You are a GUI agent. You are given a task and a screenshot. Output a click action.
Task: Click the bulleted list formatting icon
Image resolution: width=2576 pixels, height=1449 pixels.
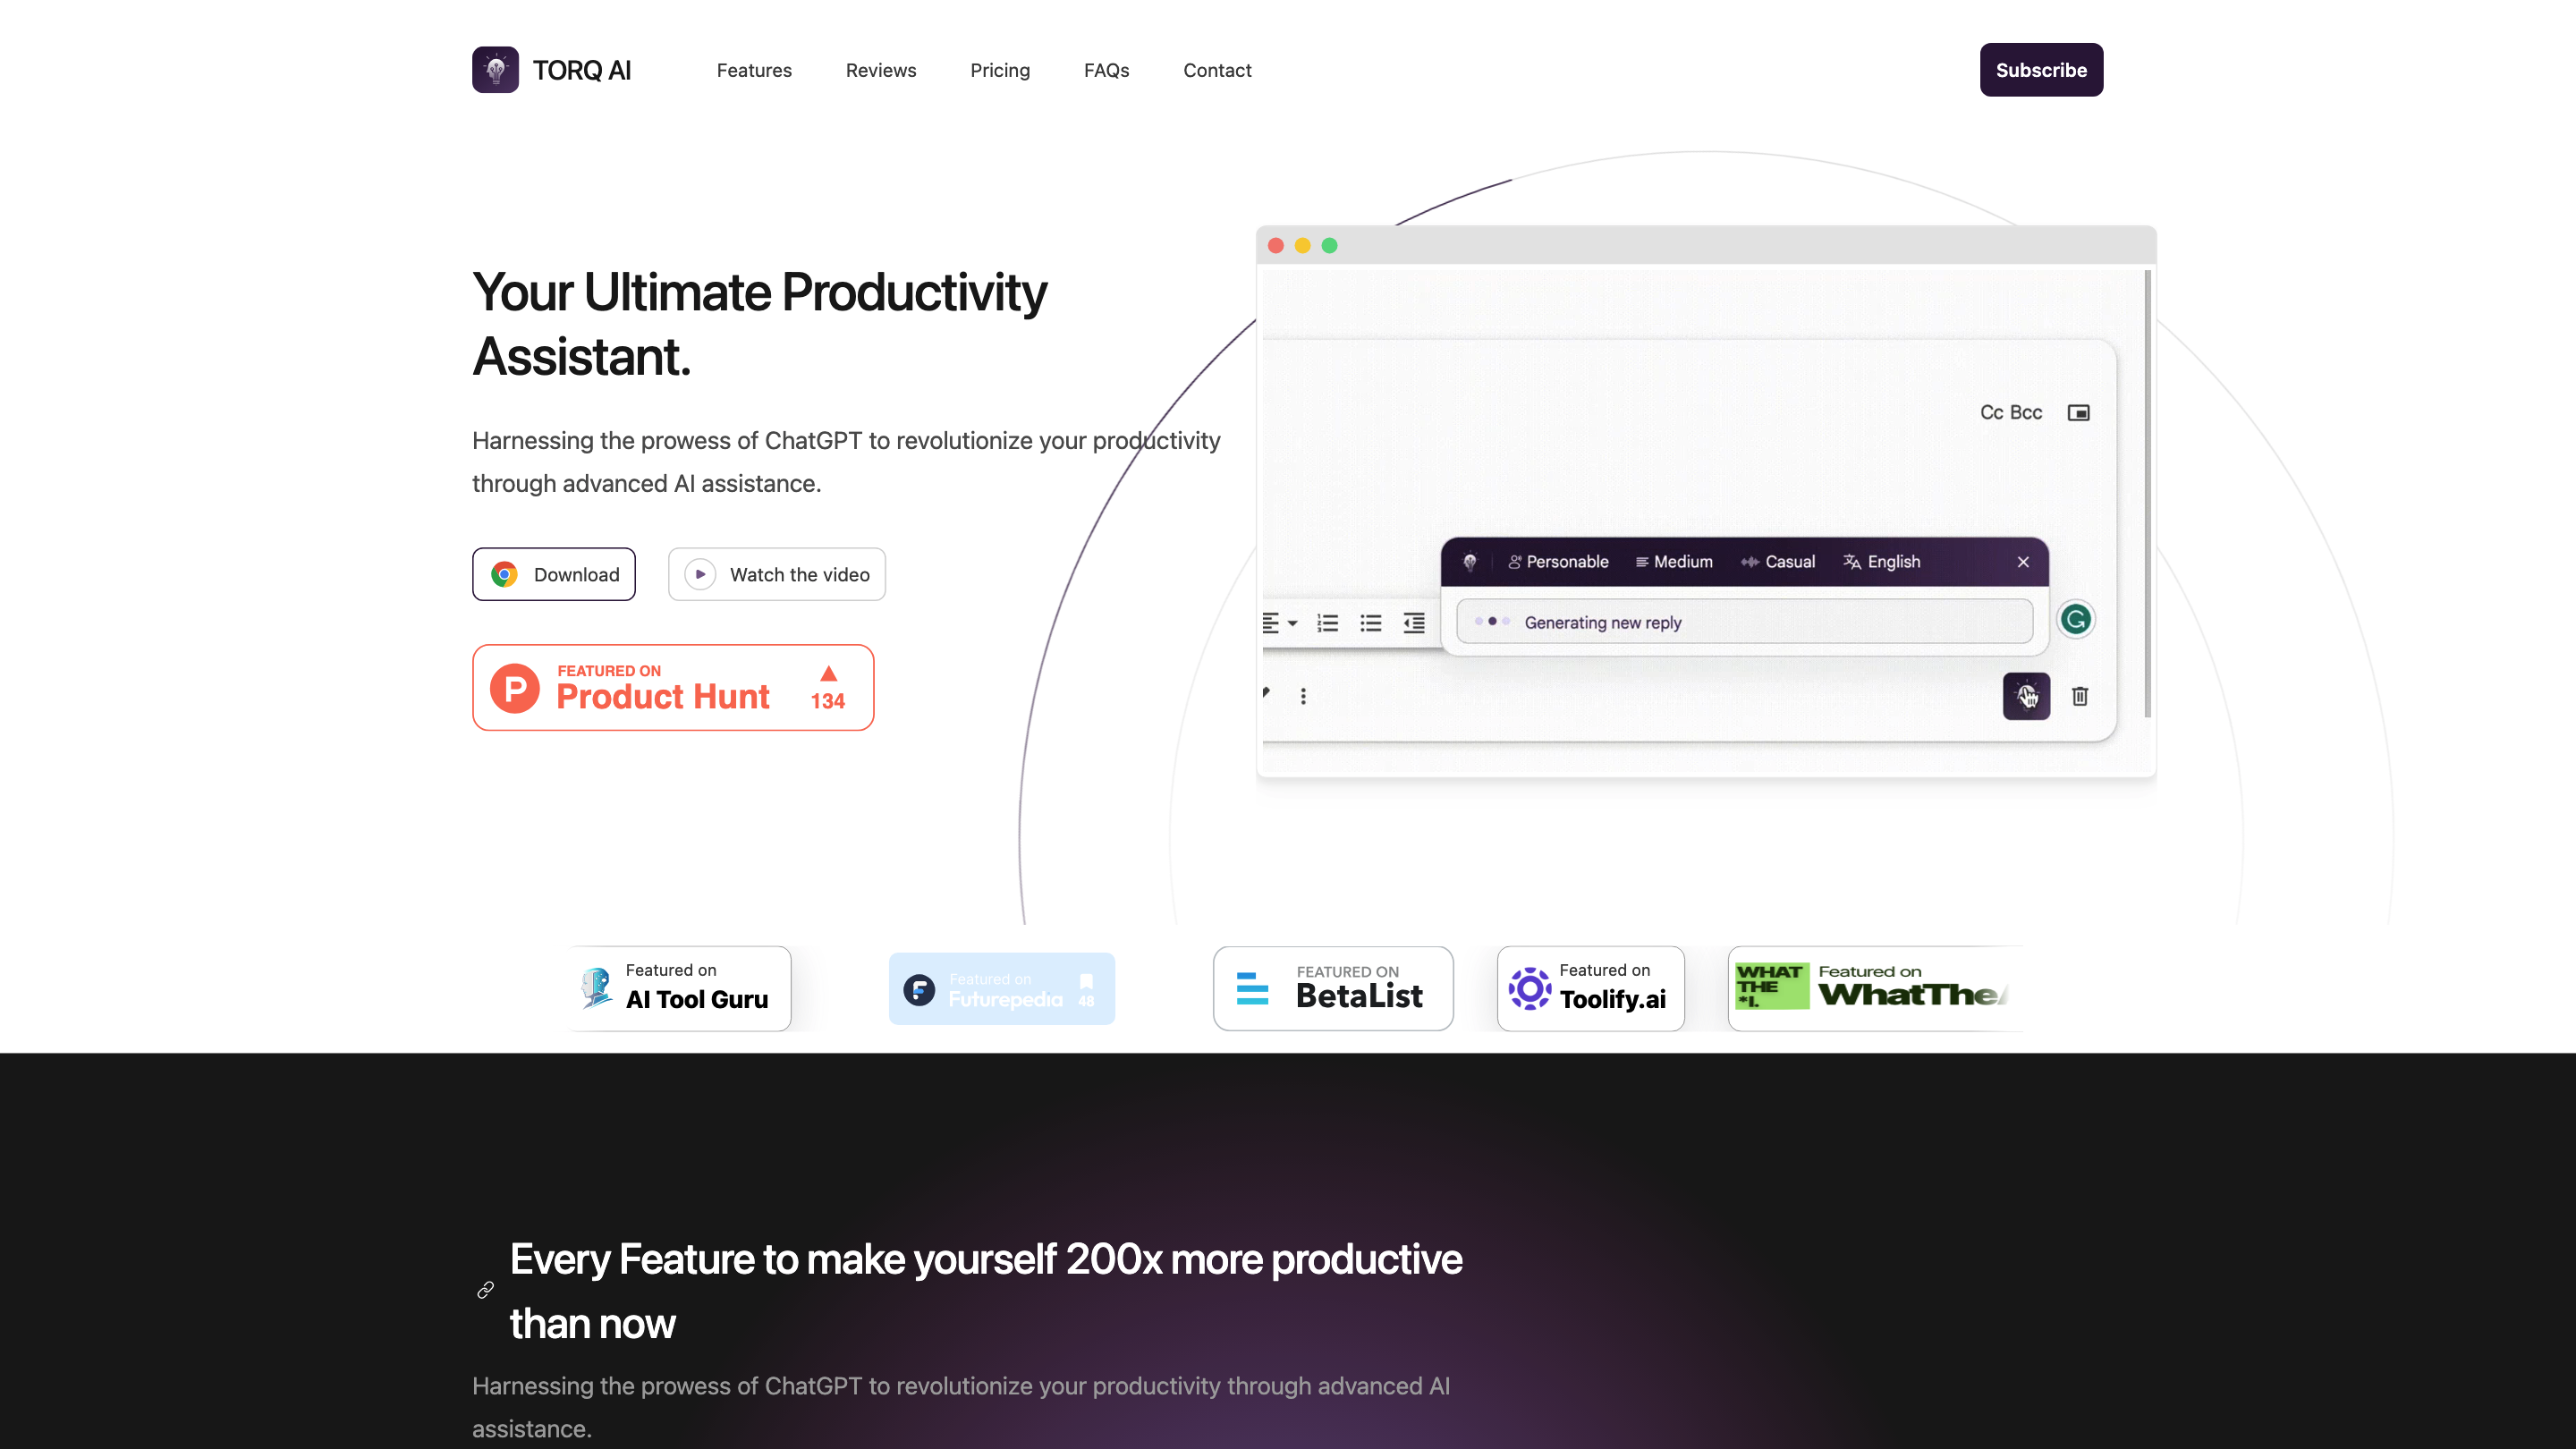click(x=1370, y=623)
